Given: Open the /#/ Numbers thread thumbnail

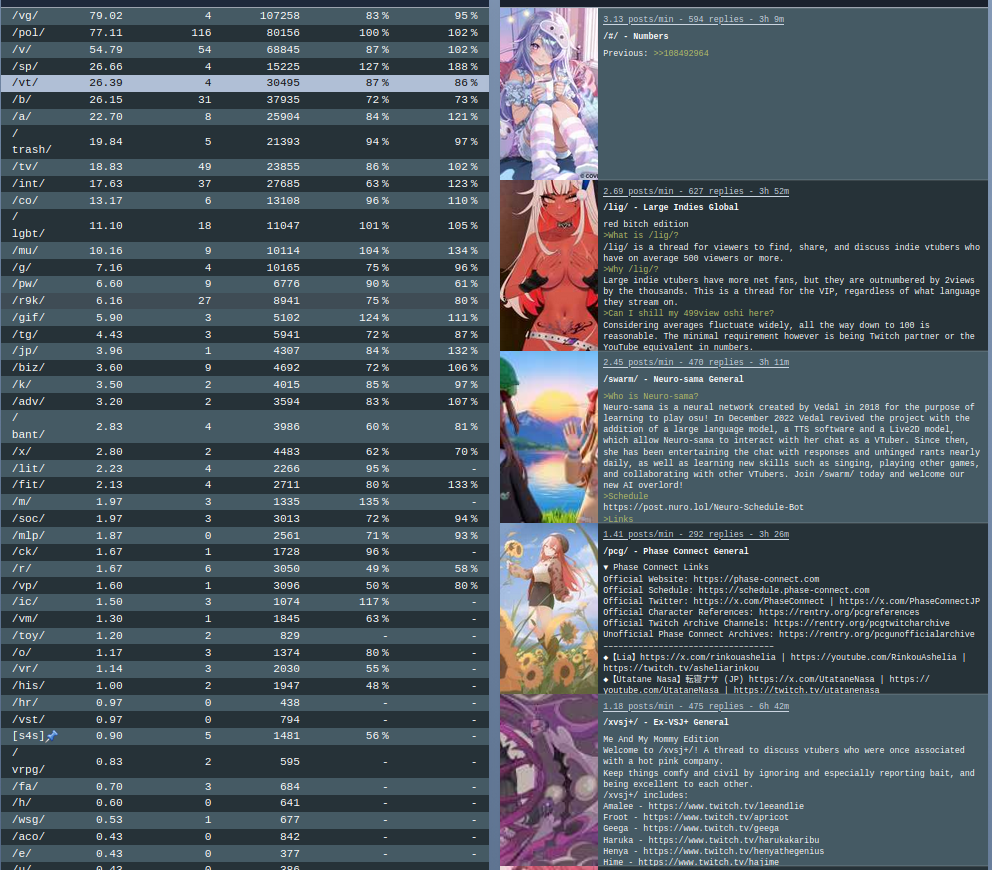Looking at the screenshot, I should tap(549, 94).
